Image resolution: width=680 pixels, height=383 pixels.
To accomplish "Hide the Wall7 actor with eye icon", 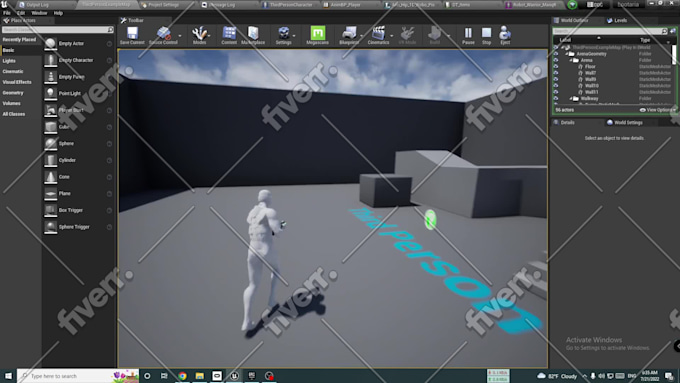I will (x=556, y=73).
